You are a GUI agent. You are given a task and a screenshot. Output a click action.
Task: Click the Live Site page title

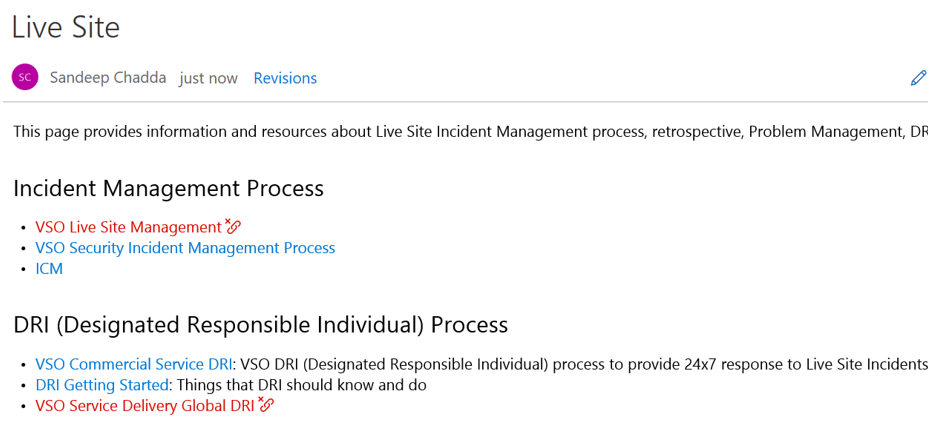coord(65,27)
